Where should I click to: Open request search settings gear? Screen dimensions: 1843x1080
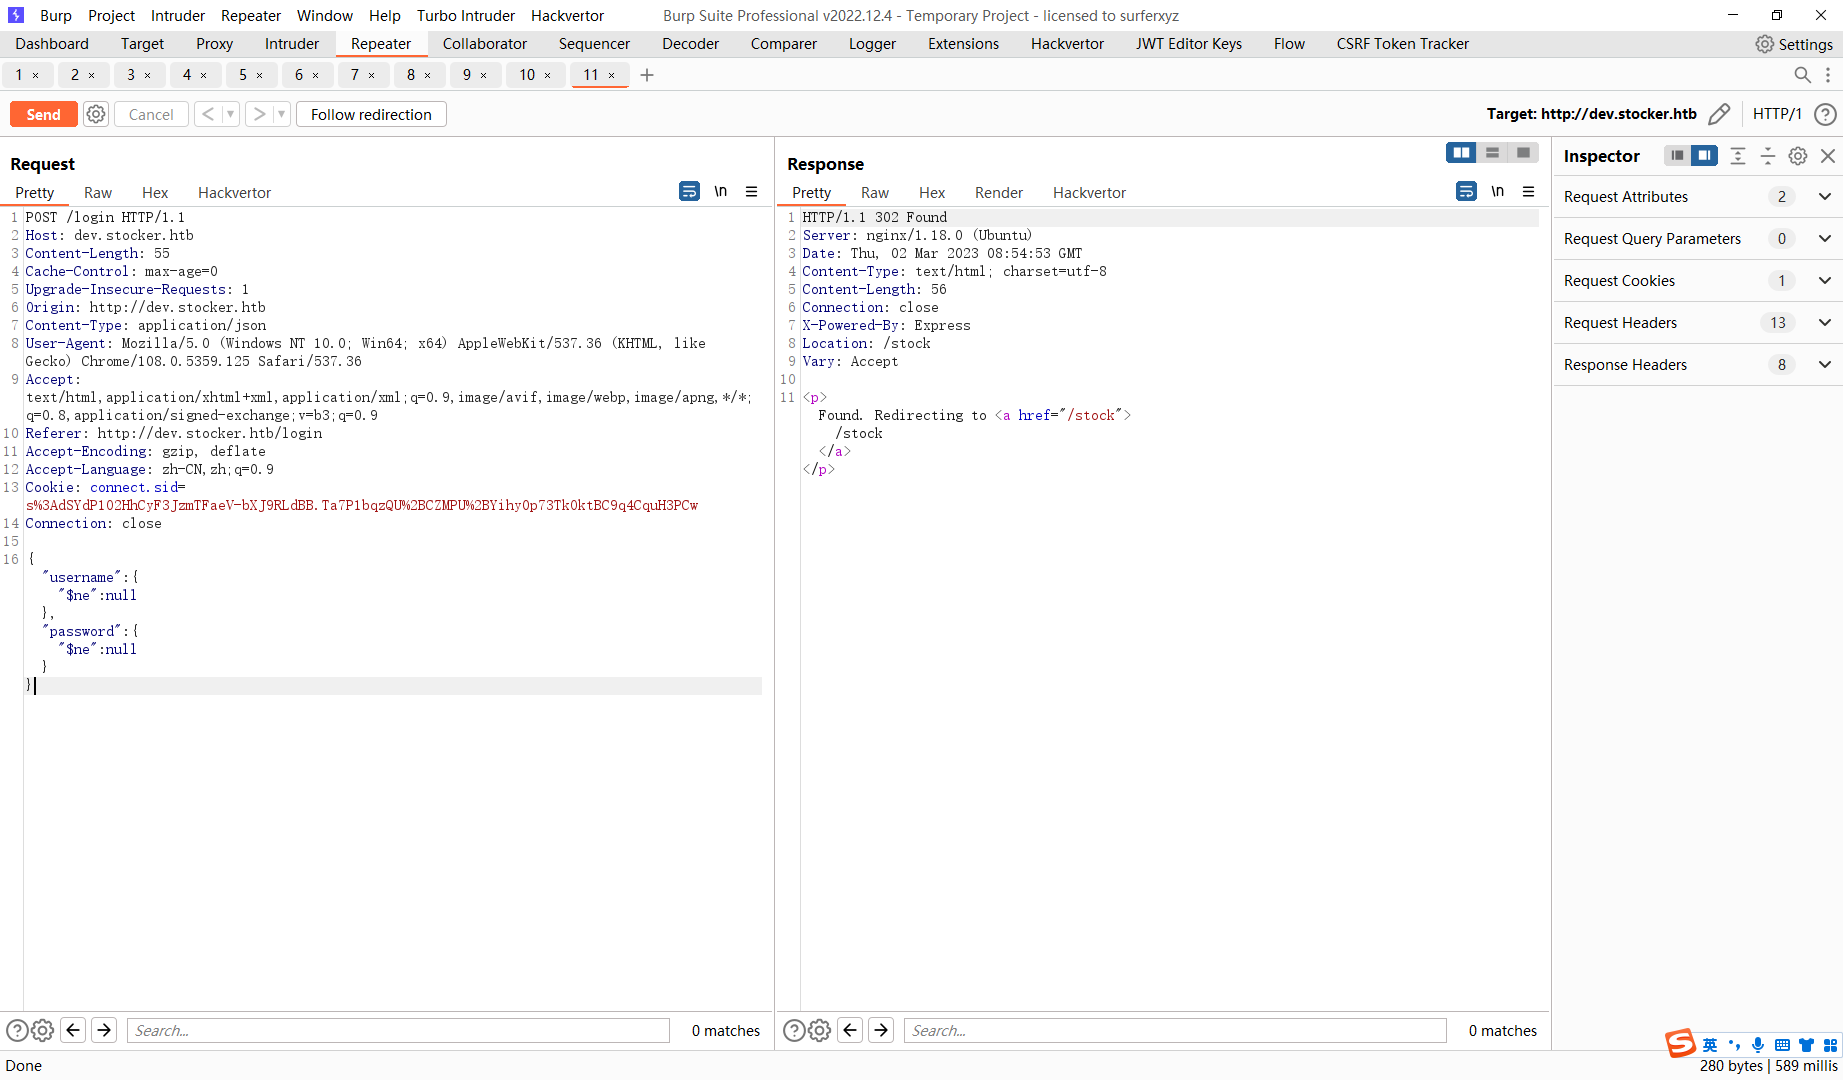click(42, 1030)
